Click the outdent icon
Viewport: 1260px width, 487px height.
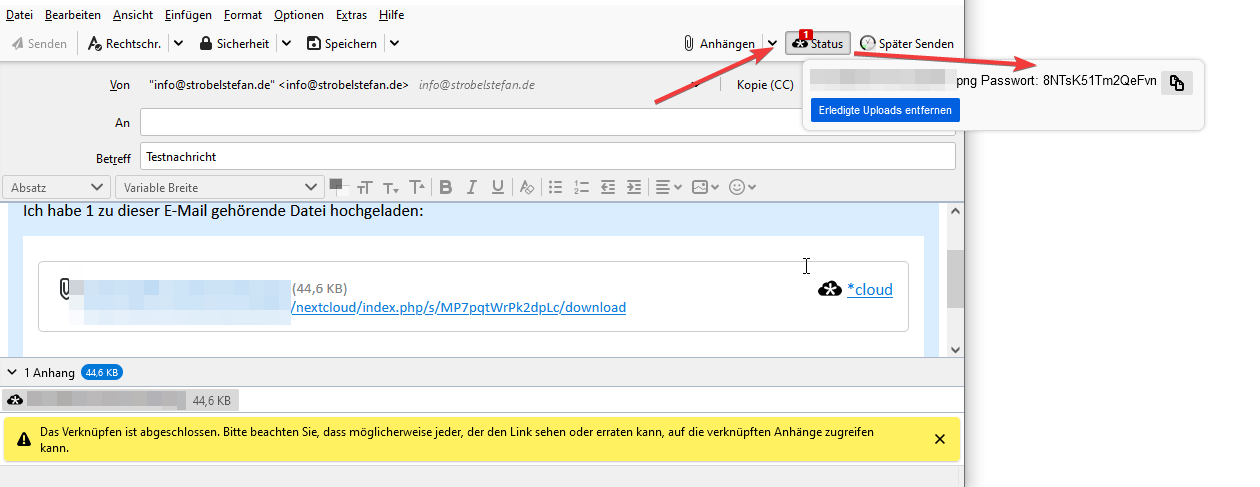pos(608,187)
